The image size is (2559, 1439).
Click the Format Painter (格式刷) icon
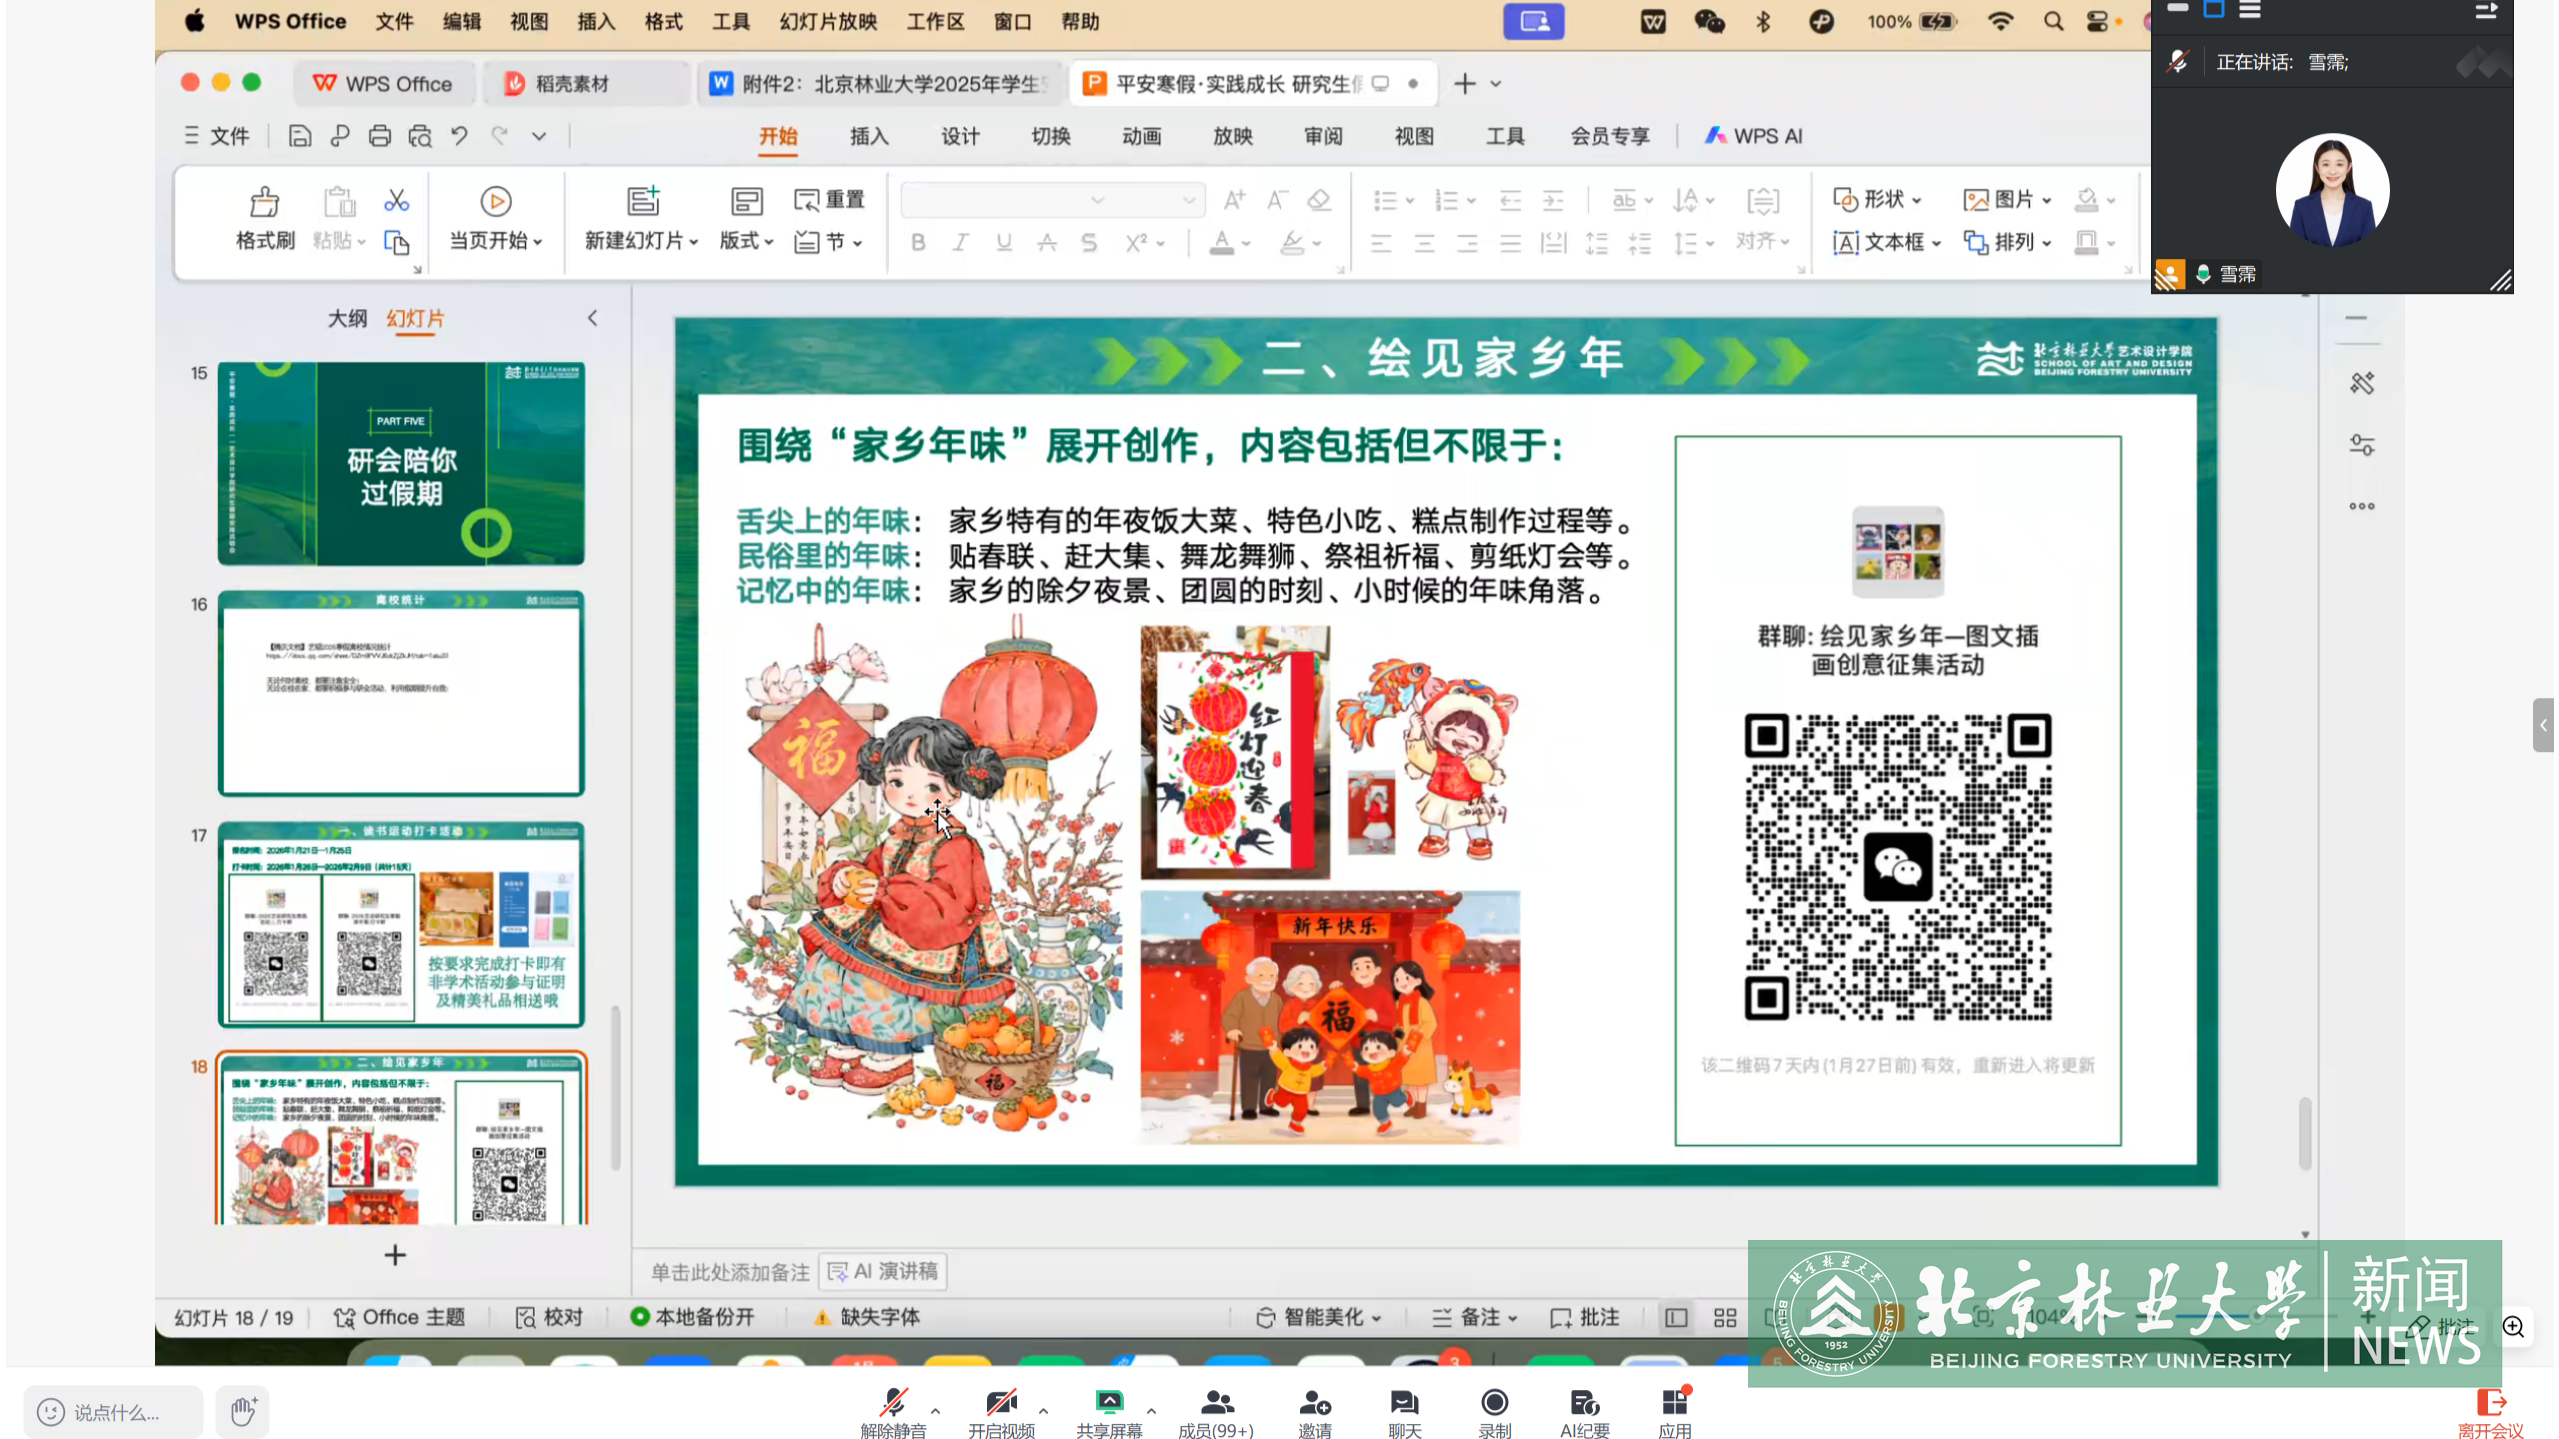[264, 202]
